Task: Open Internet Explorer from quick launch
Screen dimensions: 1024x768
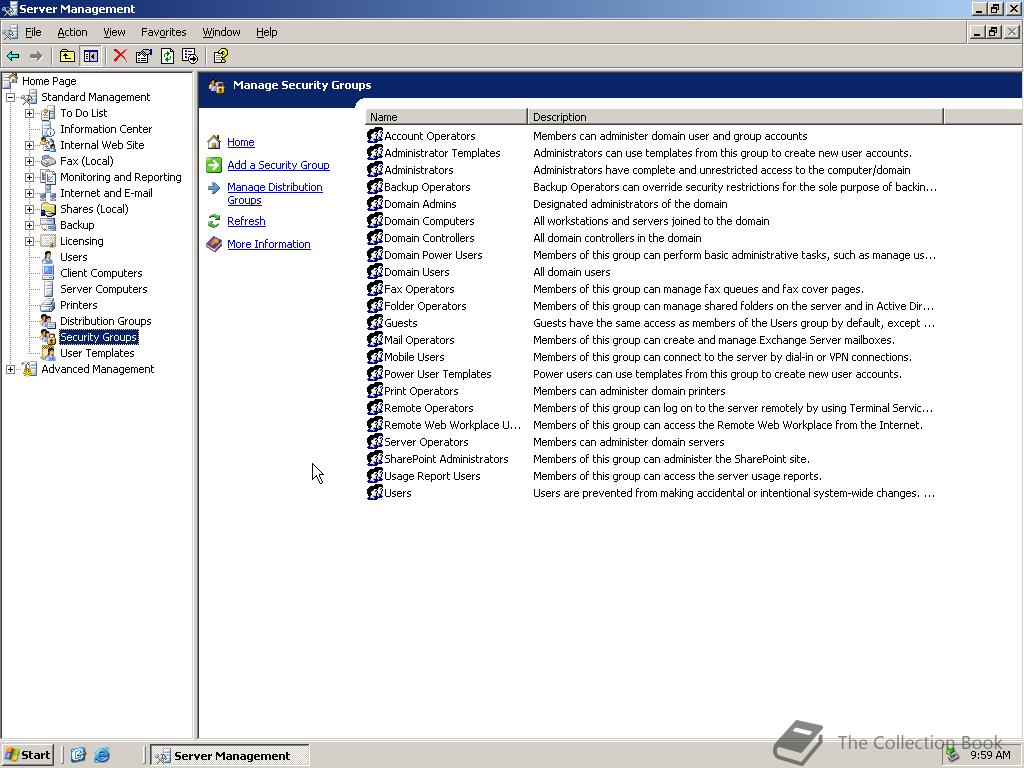Action: click(102, 756)
